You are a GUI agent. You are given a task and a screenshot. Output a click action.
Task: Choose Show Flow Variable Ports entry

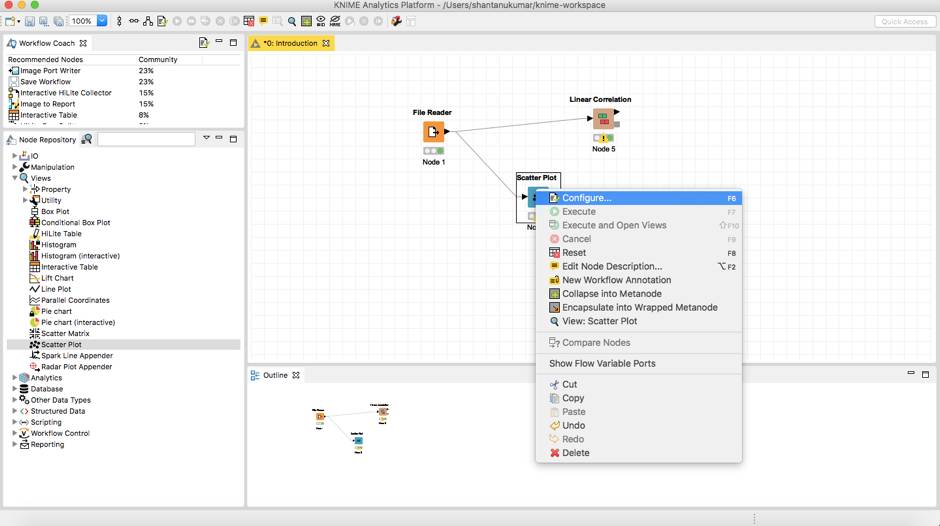[639, 363]
